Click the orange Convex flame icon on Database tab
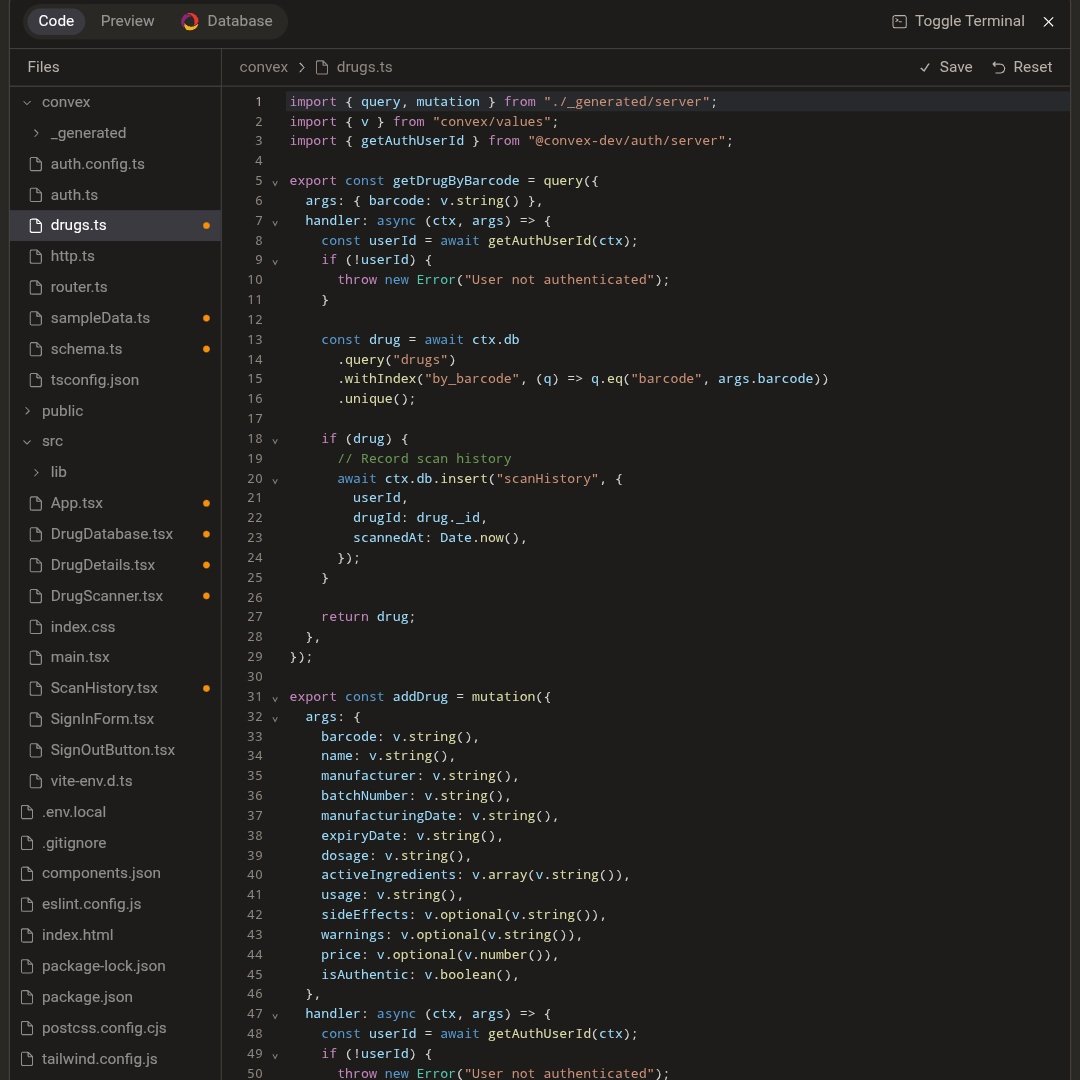This screenshot has height=1080, width=1080. pos(189,20)
